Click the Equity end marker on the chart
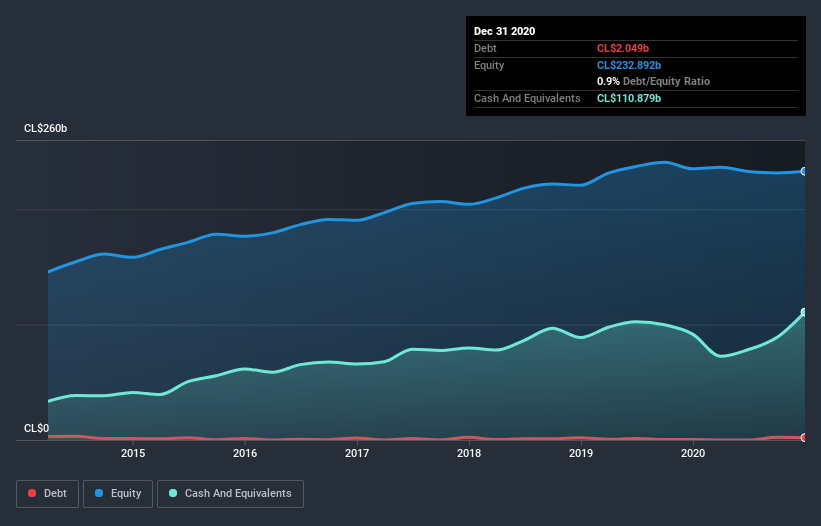The height and width of the screenshot is (526, 821). click(804, 172)
